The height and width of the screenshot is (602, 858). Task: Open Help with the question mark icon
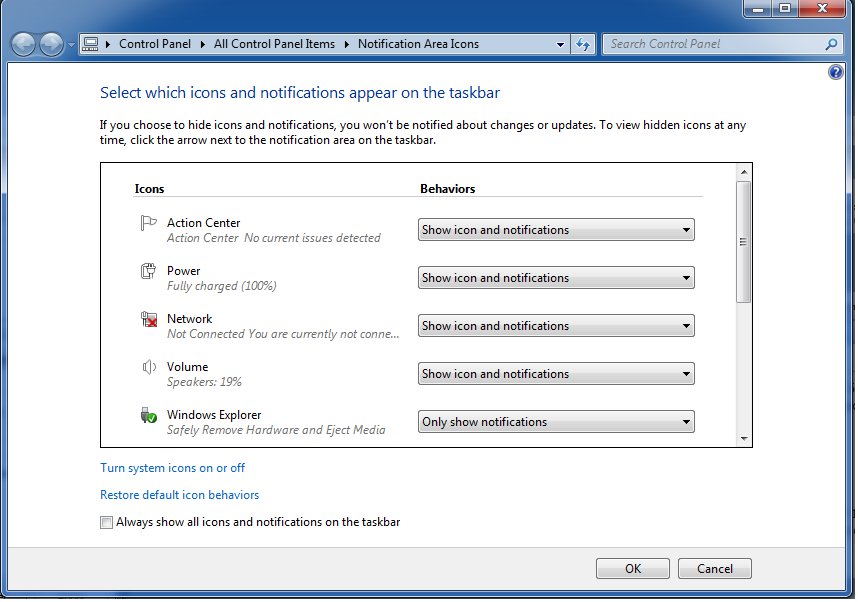coord(836,72)
